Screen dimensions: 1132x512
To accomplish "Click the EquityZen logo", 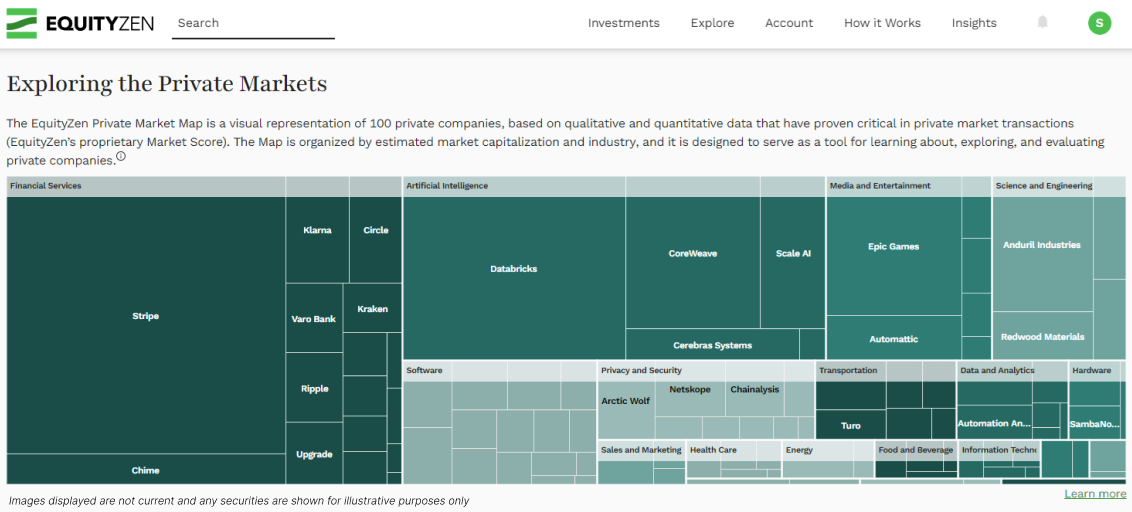I will 79,23.
